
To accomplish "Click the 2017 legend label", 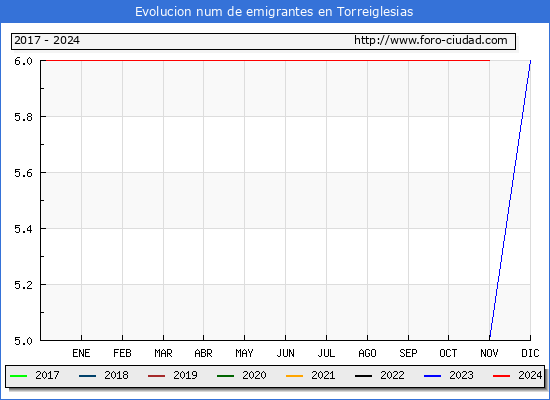I will (47, 375).
